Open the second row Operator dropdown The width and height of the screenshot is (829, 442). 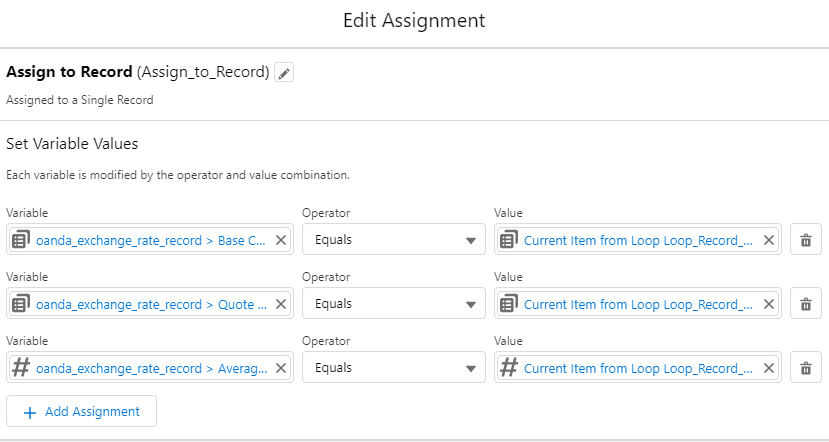(x=394, y=304)
